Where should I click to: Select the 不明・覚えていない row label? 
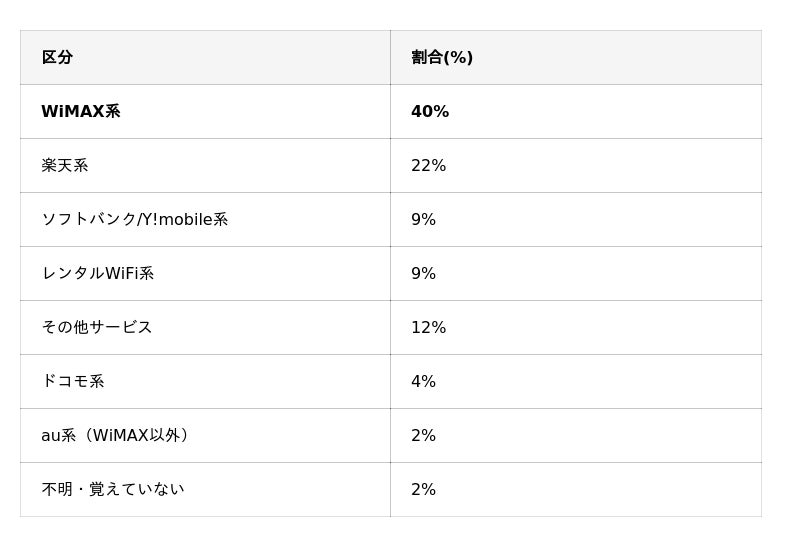coord(112,490)
